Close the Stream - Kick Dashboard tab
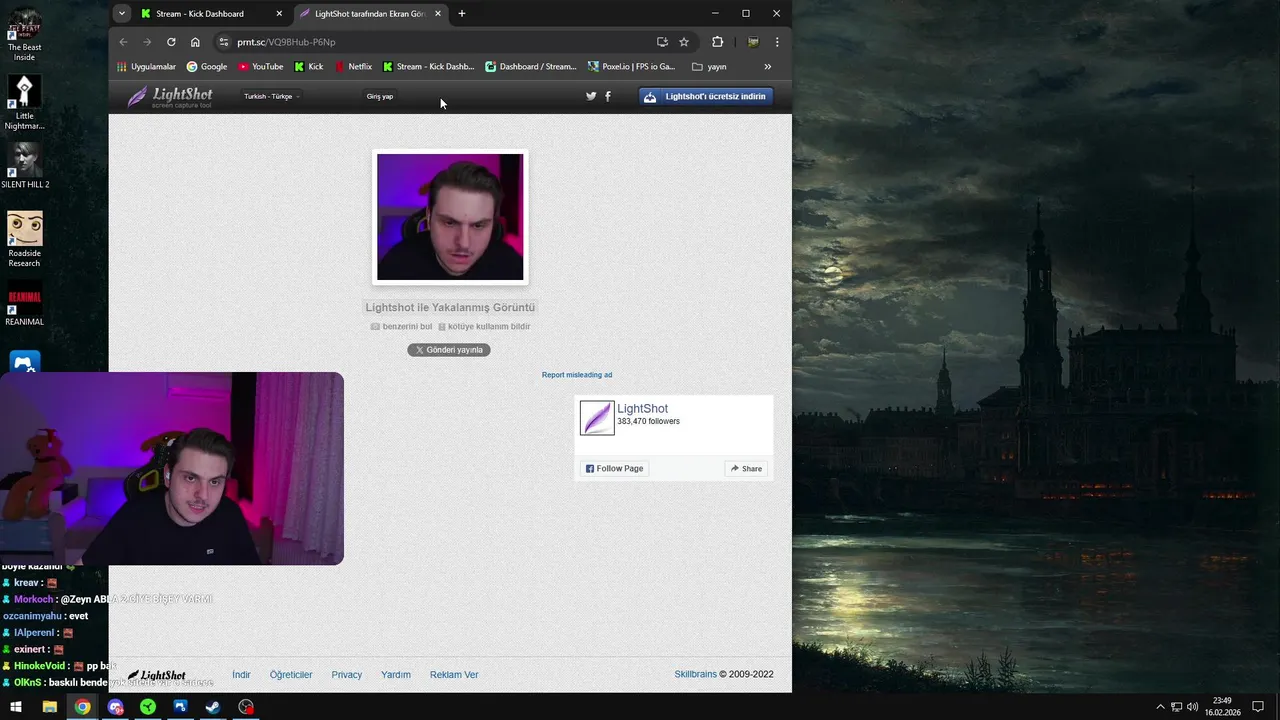1280x720 pixels. click(x=279, y=14)
